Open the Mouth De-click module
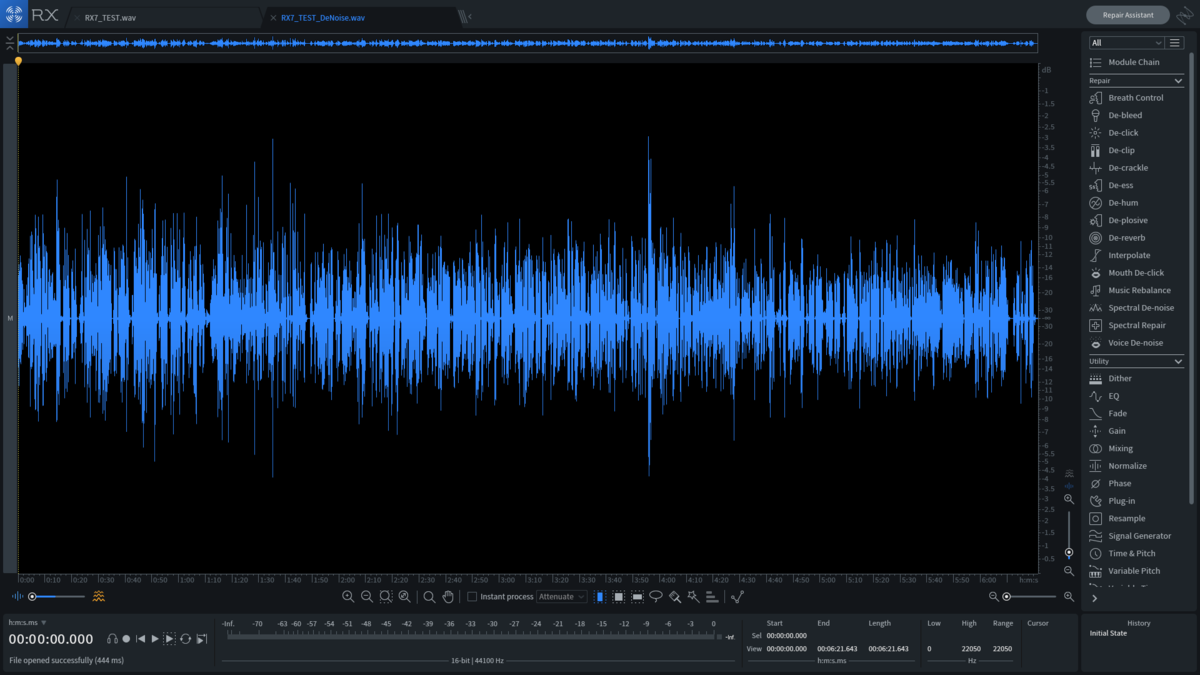Viewport: 1200px width, 675px height. (1136, 273)
